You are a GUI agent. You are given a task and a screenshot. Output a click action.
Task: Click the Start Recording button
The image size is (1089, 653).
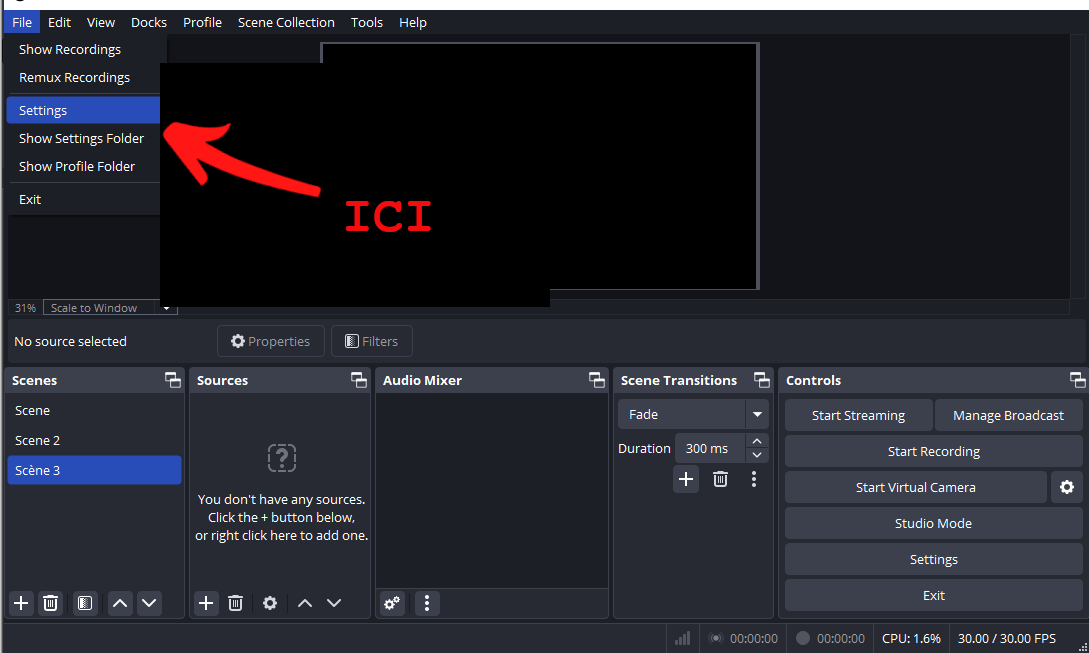pos(933,451)
